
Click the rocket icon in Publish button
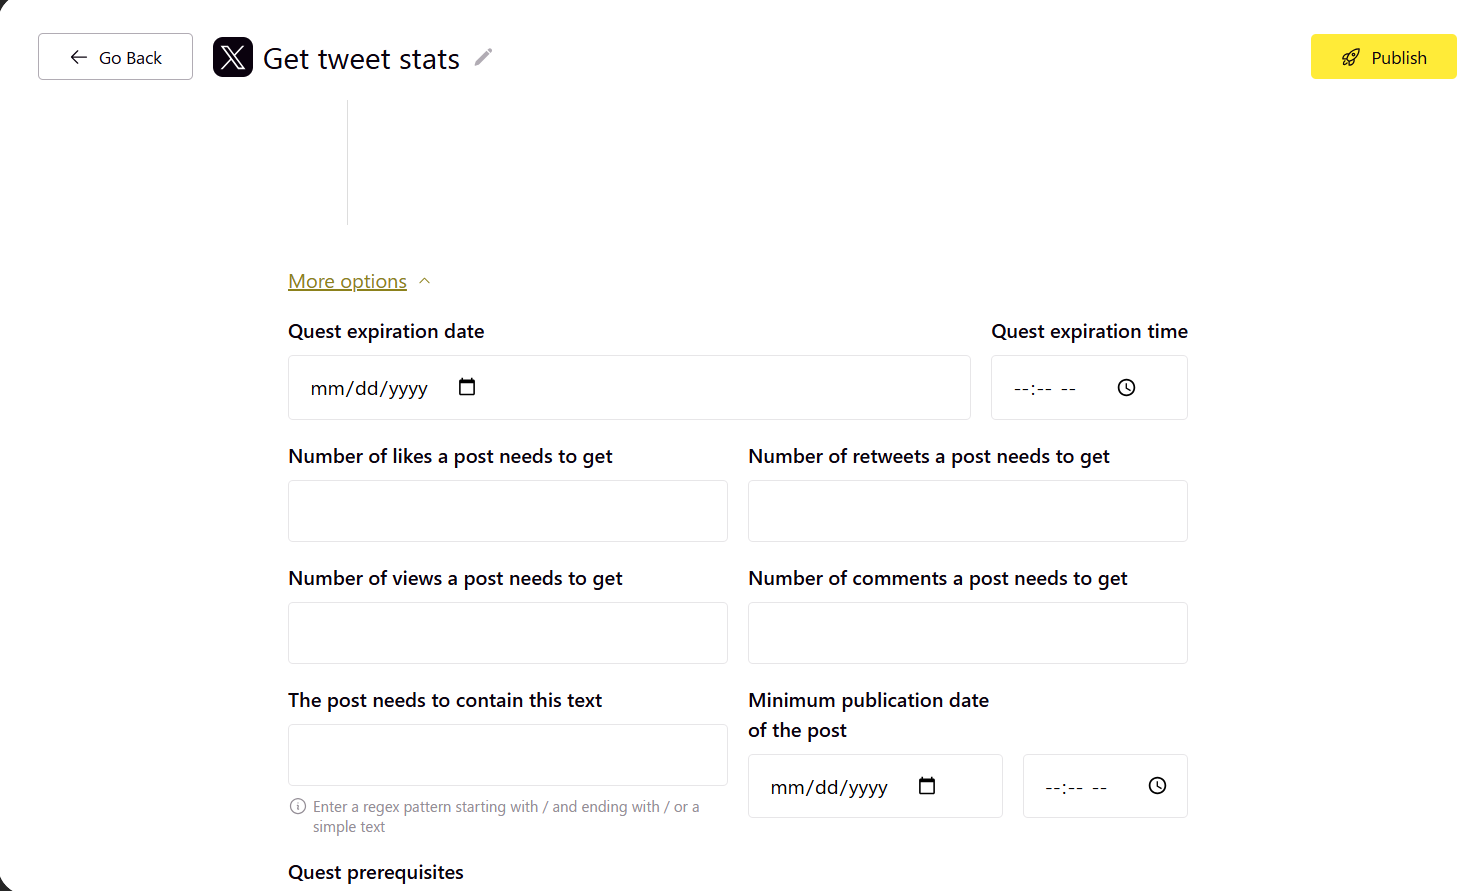[x=1351, y=57]
